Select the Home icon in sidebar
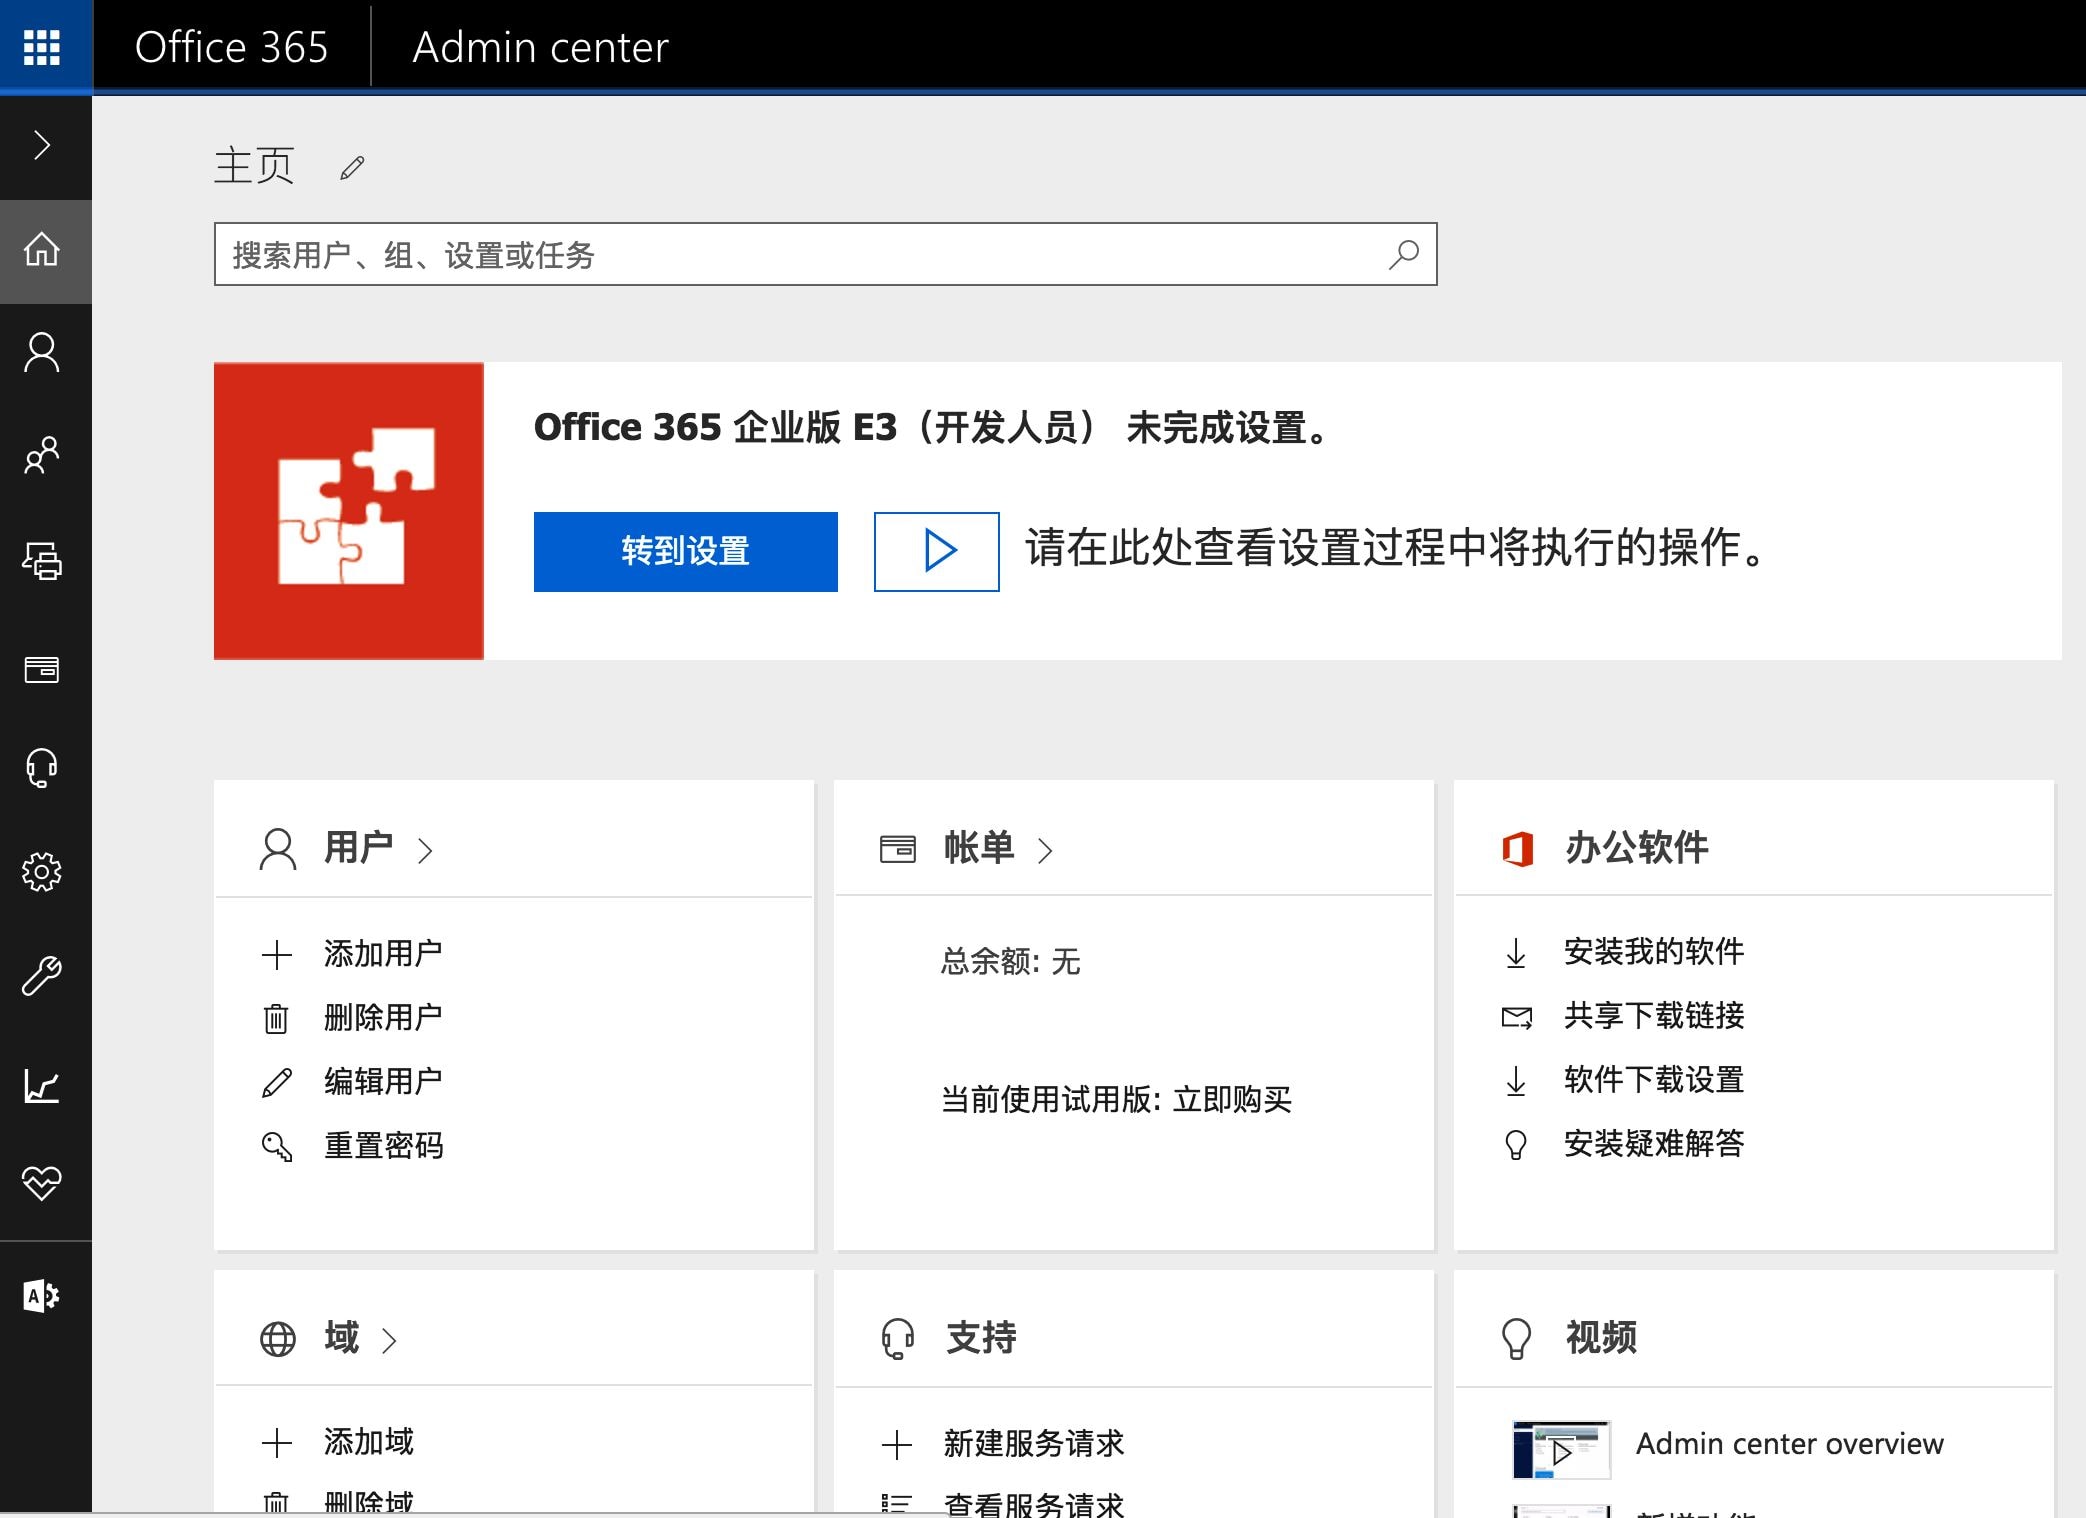The width and height of the screenshot is (2086, 1518). [x=42, y=250]
